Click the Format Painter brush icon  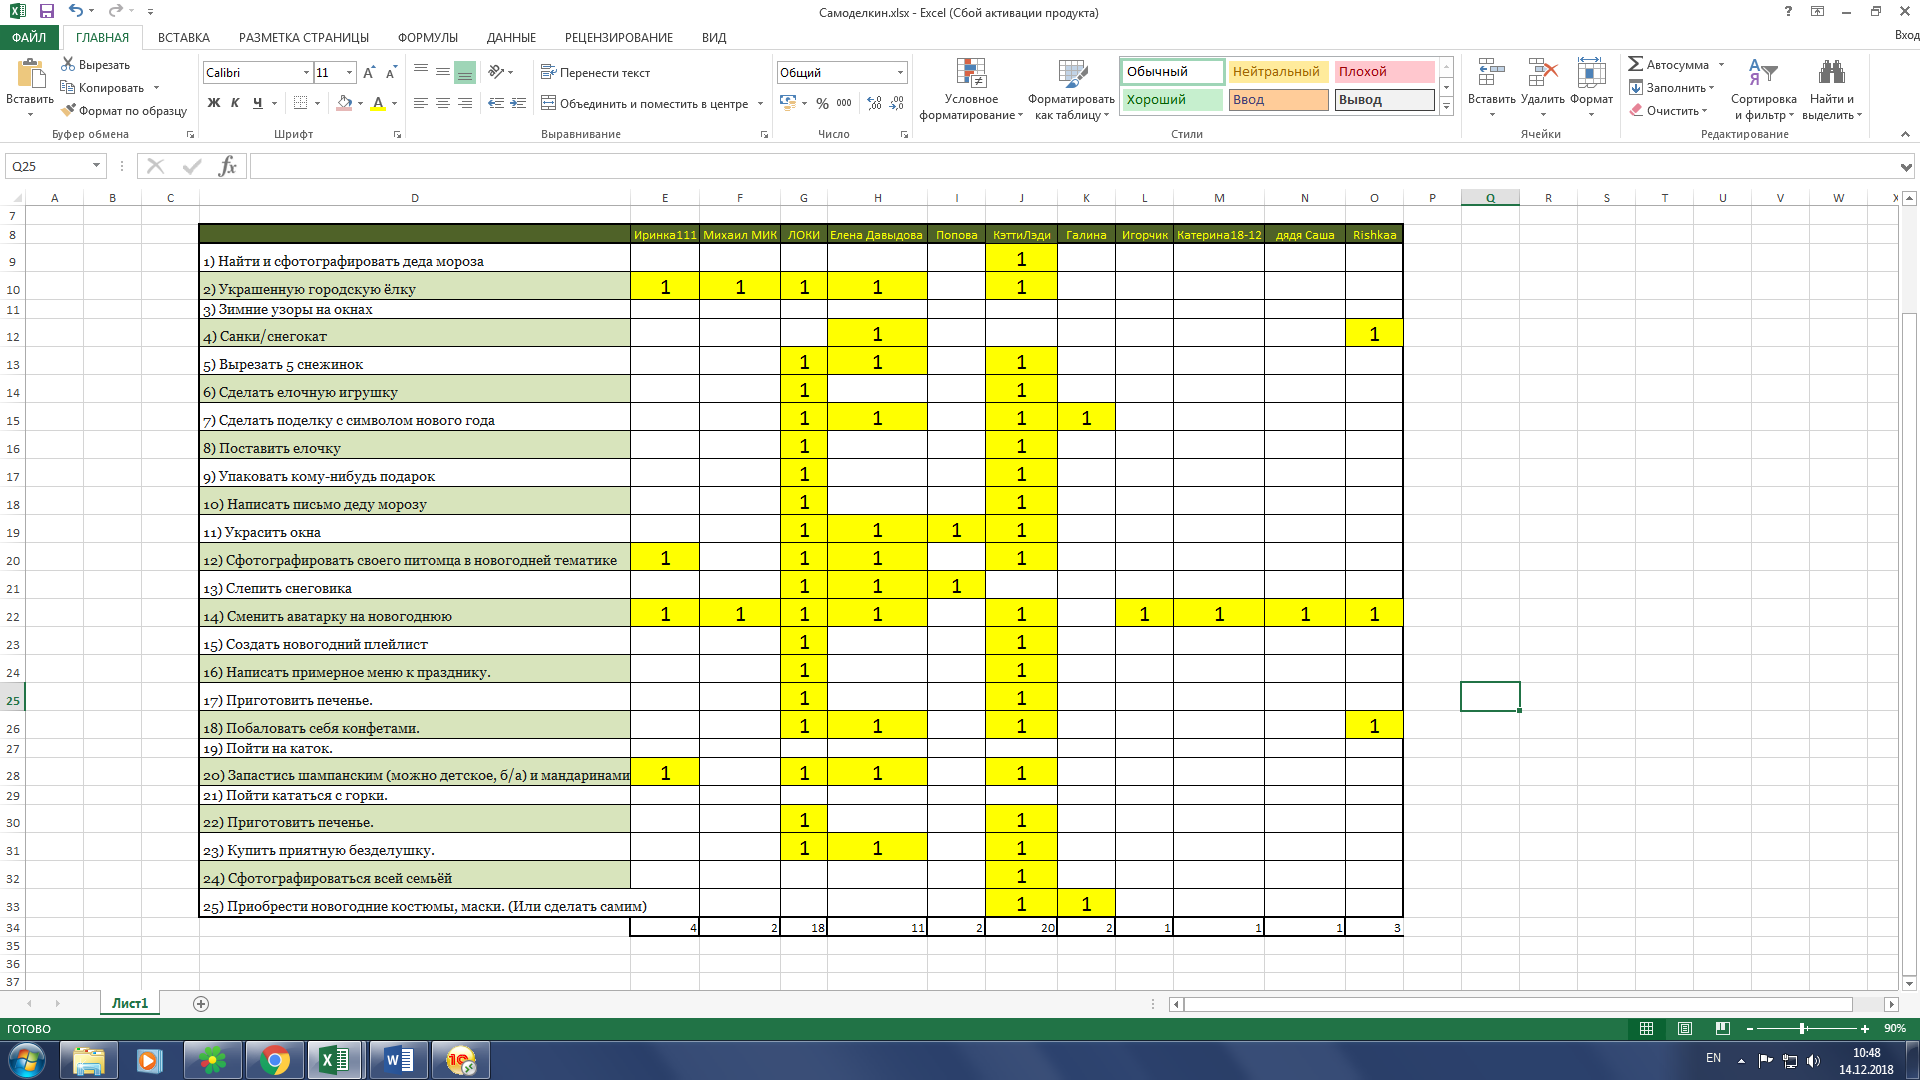pos(68,111)
